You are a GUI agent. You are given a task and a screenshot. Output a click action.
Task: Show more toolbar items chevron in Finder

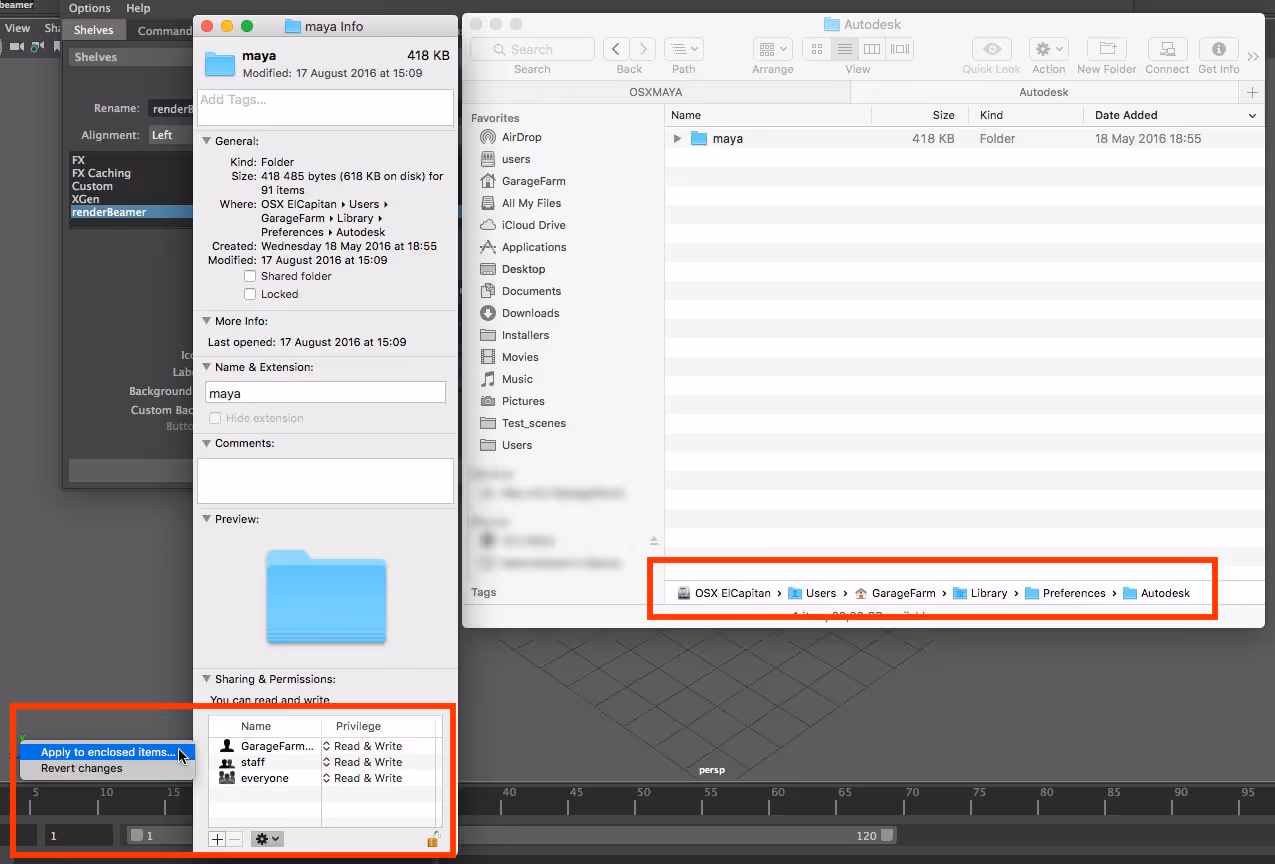pyautogui.click(x=1253, y=56)
